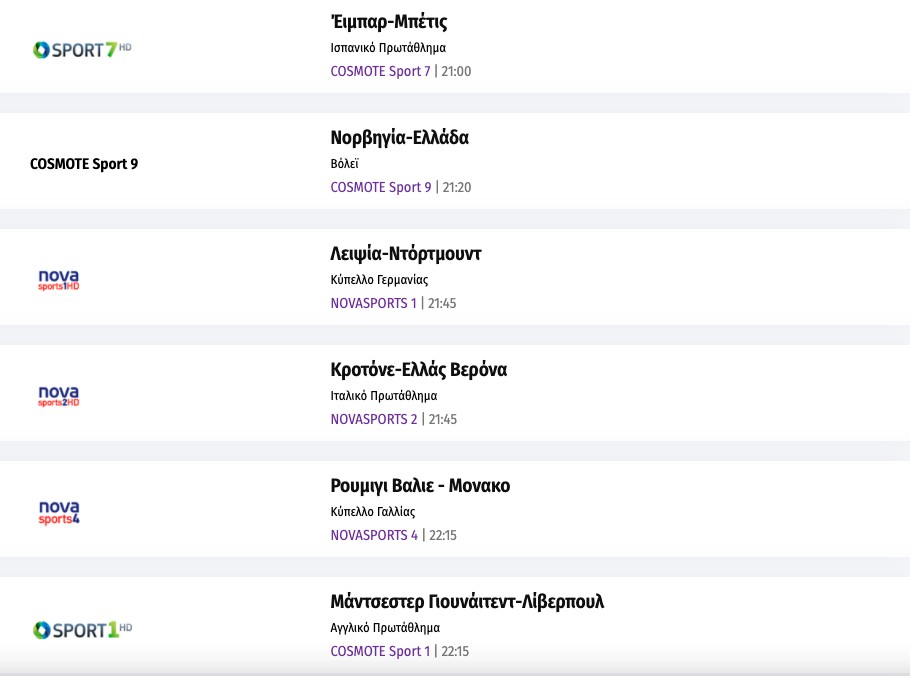Click the purple COSMOTE Sport 7 channel link
Viewport: 910px width, 676px height.
pos(380,71)
